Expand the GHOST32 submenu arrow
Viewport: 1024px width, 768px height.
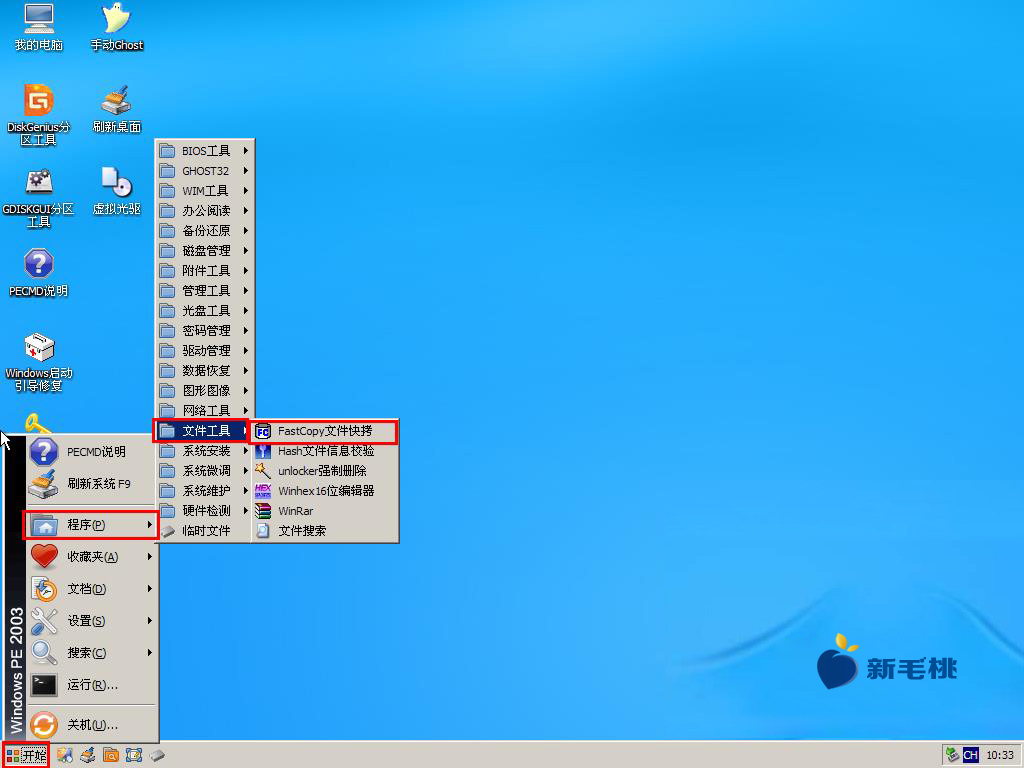[x=246, y=171]
